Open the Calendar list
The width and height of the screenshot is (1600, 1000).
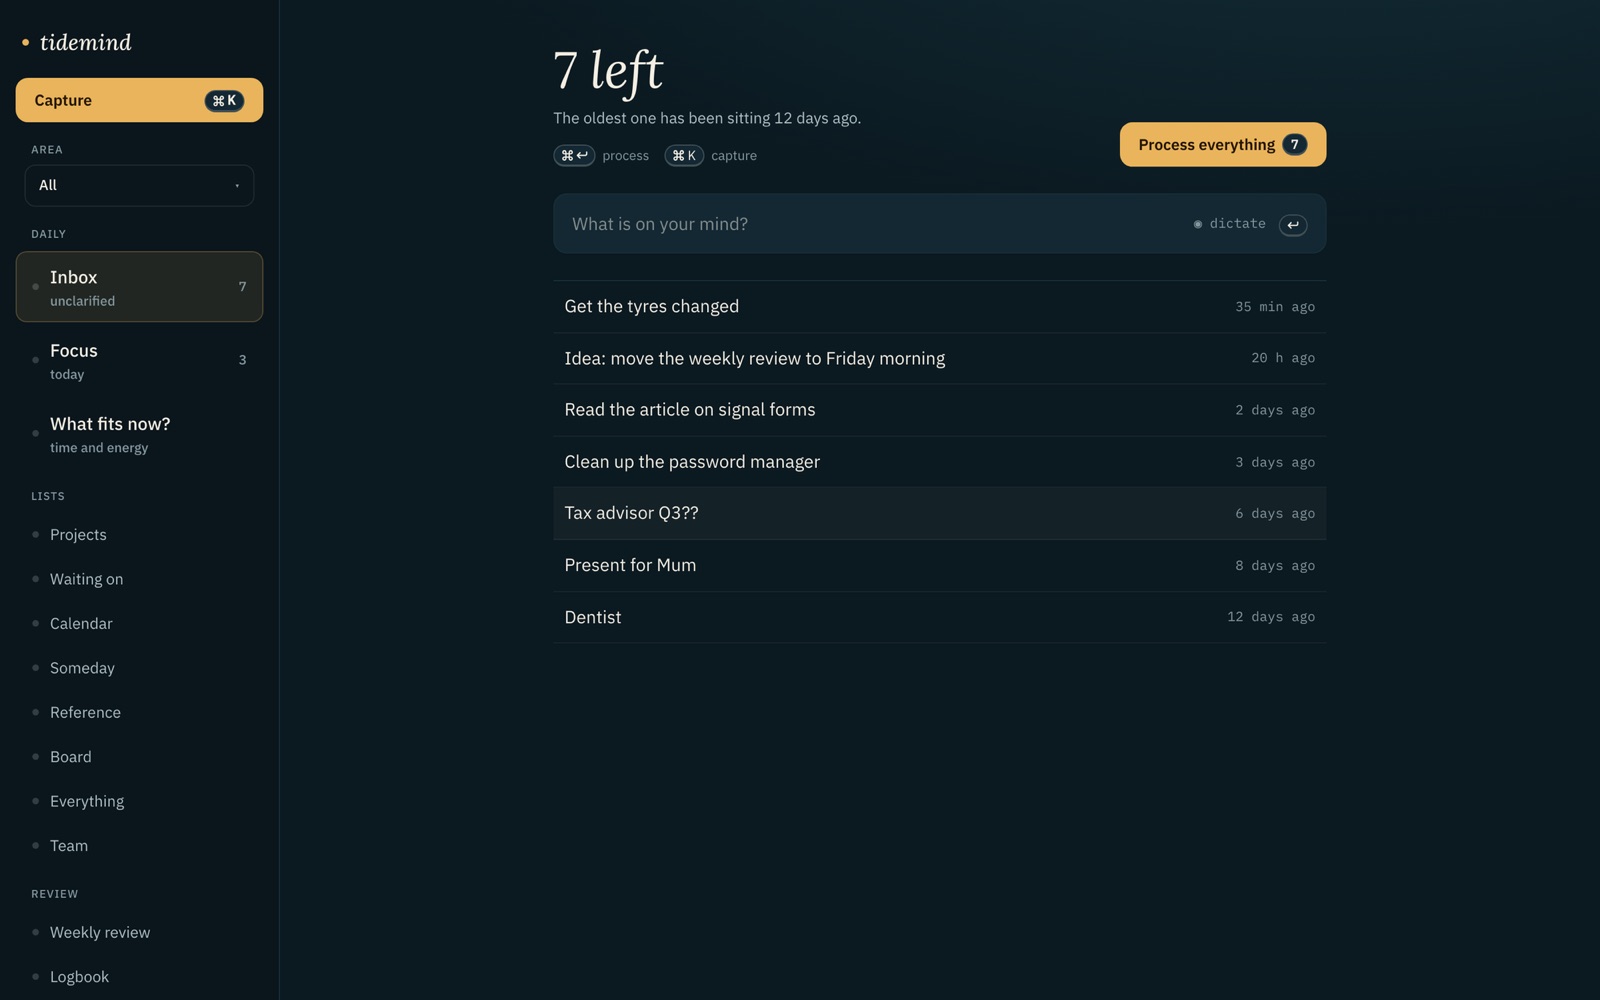click(x=139, y=624)
